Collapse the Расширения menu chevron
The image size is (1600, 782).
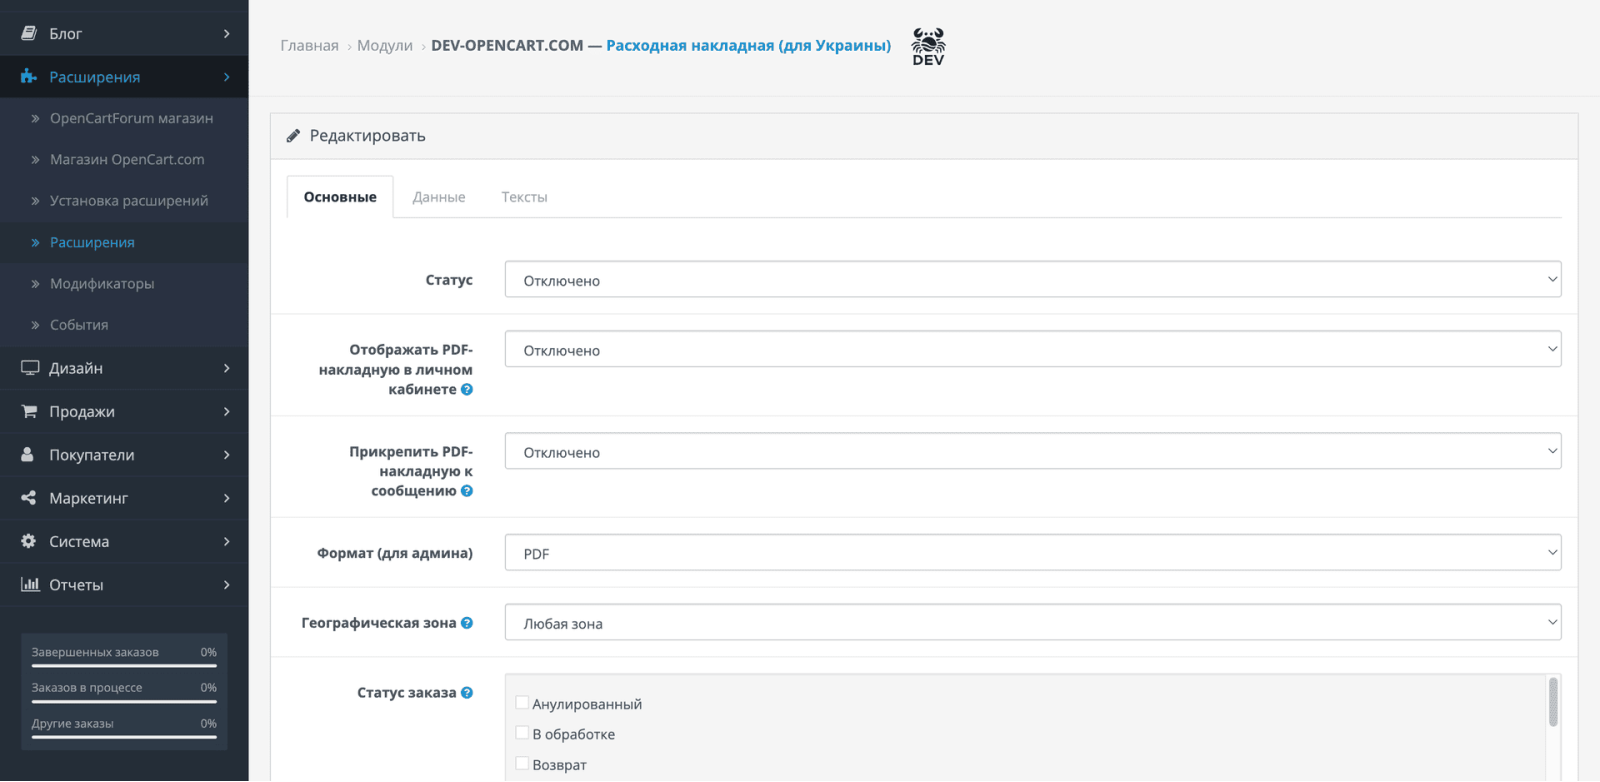point(227,77)
